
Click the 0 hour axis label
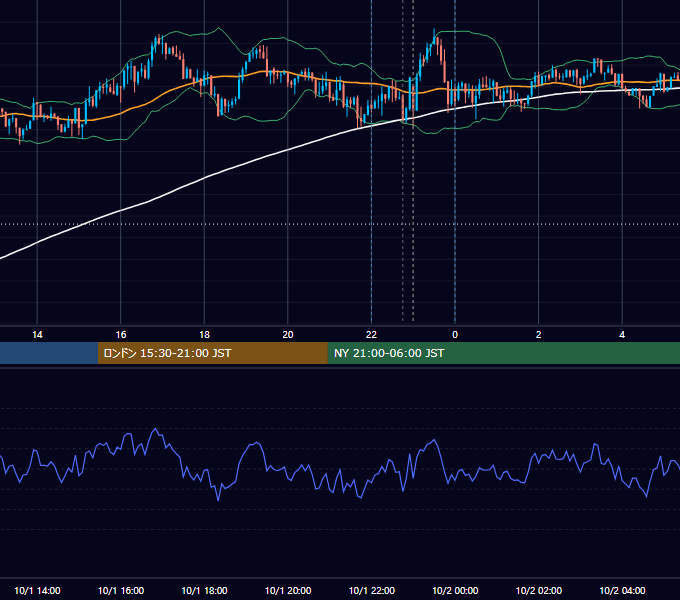tap(455, 335)
